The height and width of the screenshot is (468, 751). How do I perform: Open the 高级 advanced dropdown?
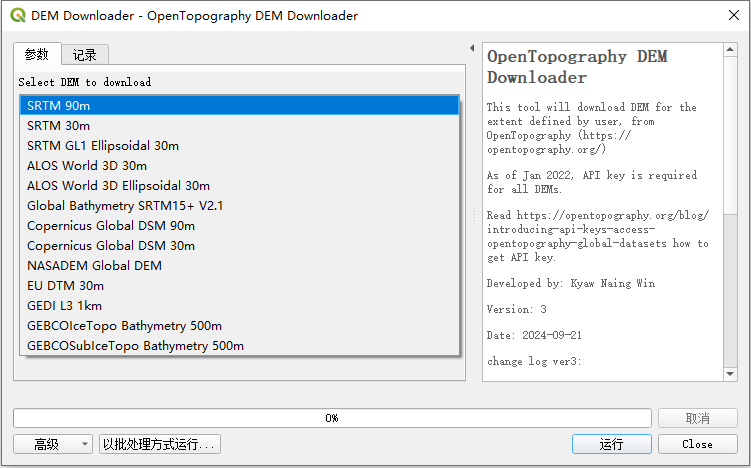pyautogui.click(x=53, y=444)
